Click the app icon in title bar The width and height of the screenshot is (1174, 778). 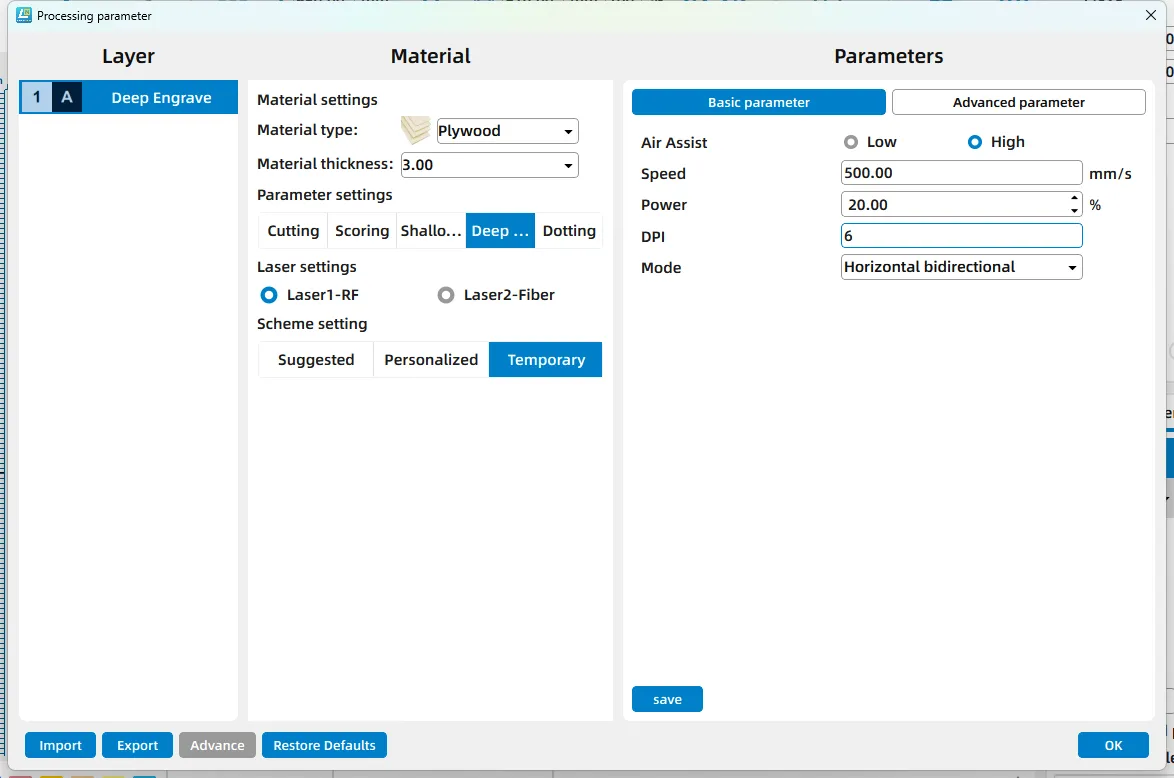(24, 15)
